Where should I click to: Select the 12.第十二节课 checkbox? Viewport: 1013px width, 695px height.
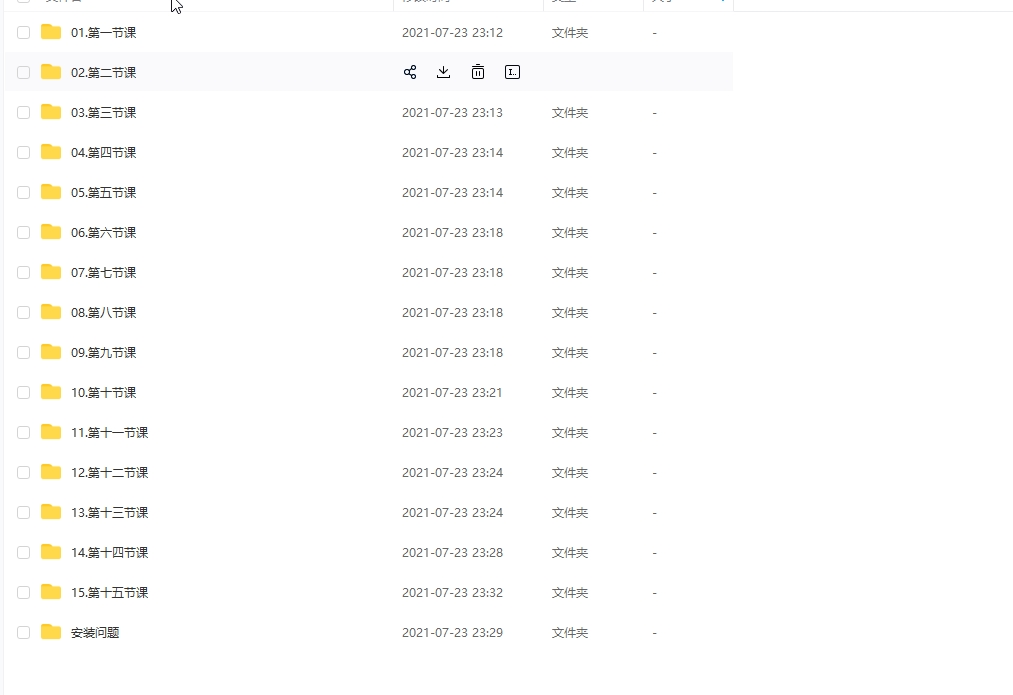[23, 473]
